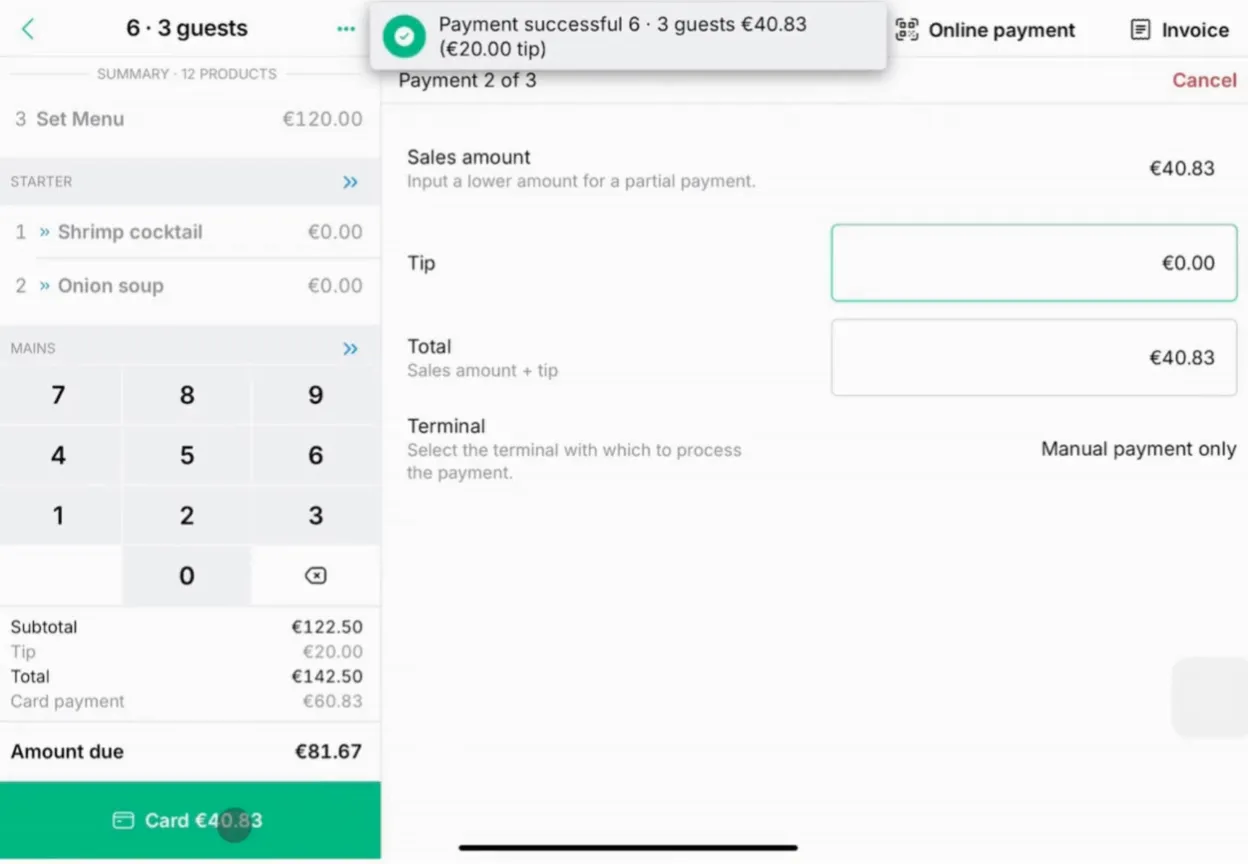This screenshot has height=864, width=1248.
Task: Click the Total amount field
Action: (x=1033, y=358)
